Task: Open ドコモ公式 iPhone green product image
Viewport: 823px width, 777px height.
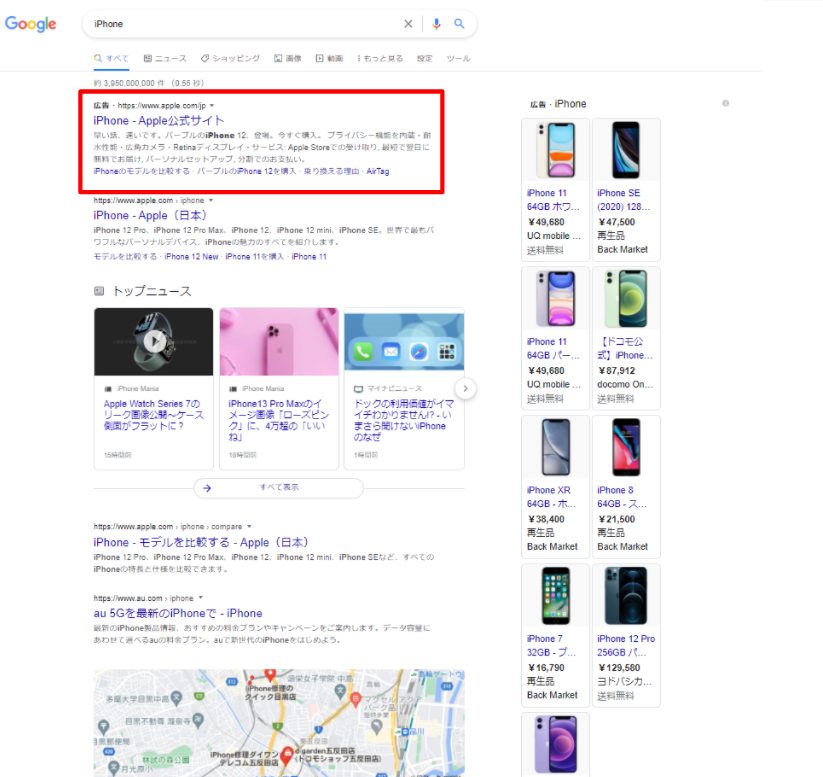Action: 626,298
